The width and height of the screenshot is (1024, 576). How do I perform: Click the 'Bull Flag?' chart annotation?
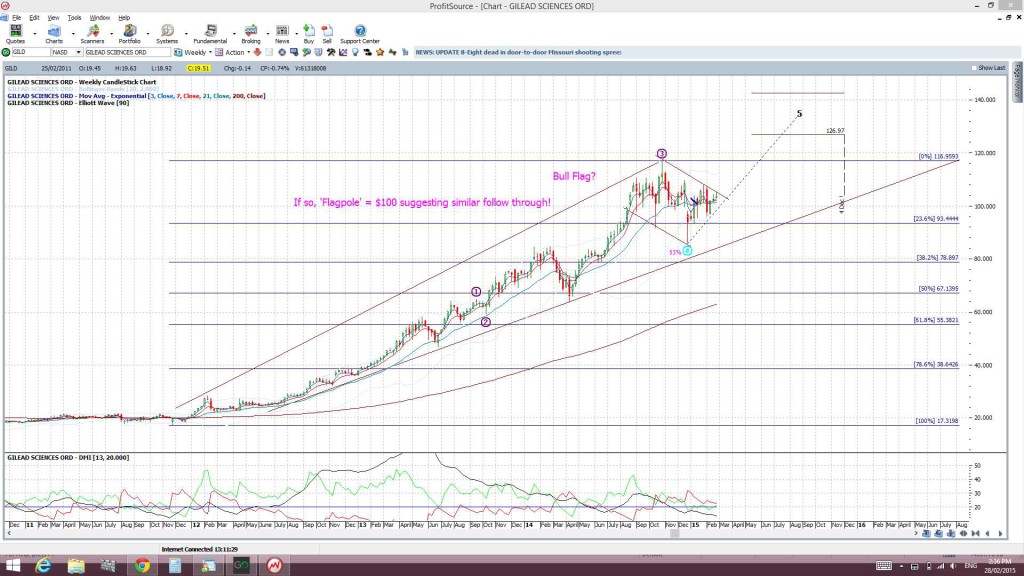[x=574, y=176]
